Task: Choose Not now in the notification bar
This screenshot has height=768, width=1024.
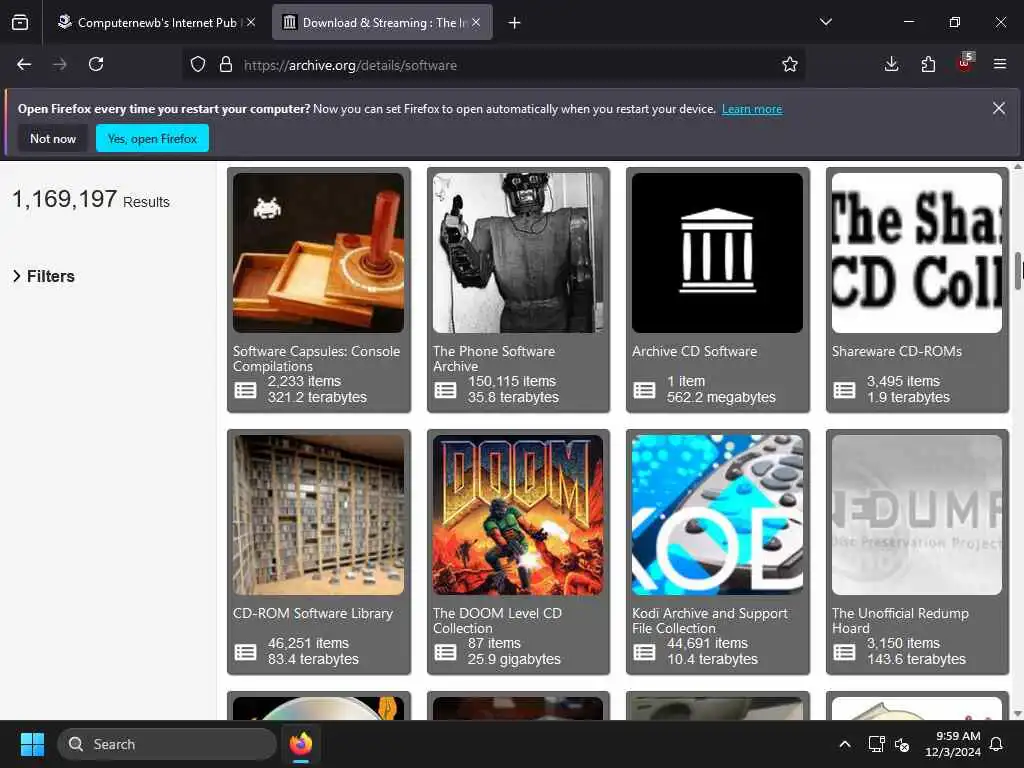Action: click(x=53, y=138)
